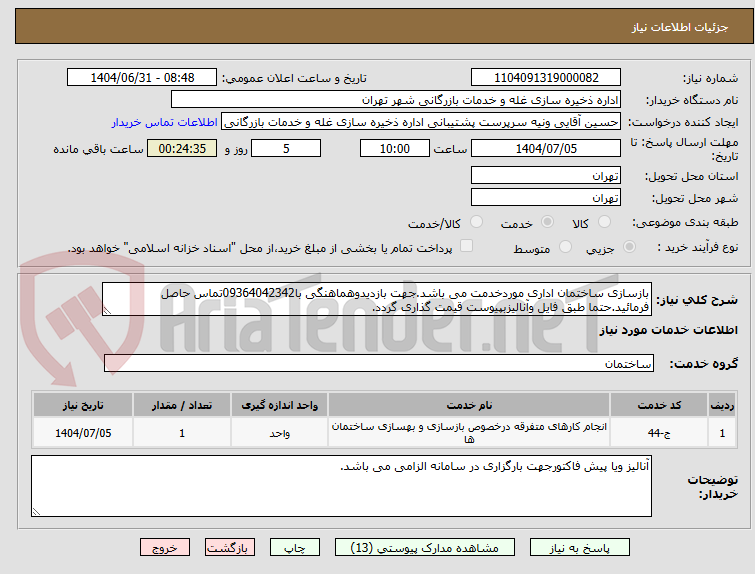Viewport: 755px width, 574px height.
Task: Click the unit cell واحد
Action: click(x=279, y=433)
